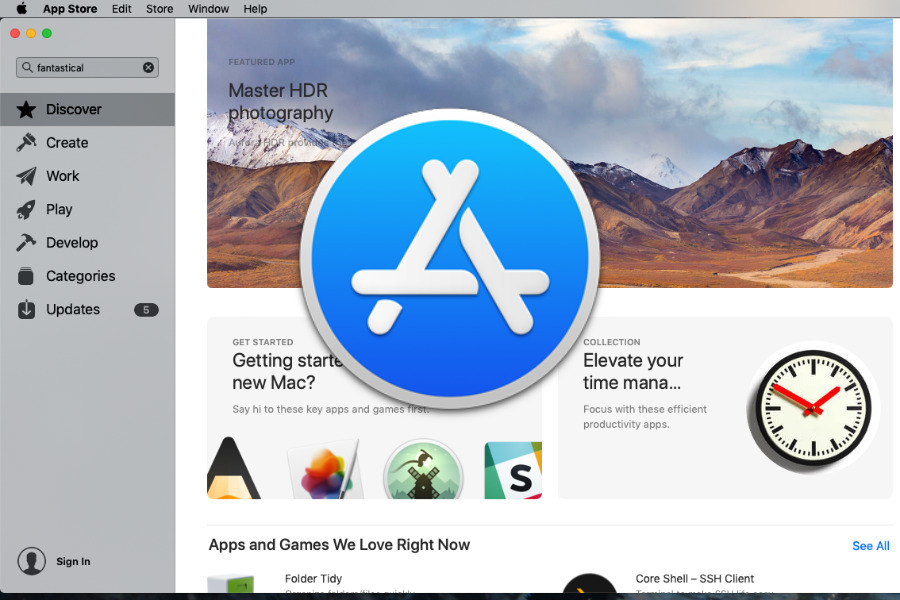Open the Core Shell – SSH Client listing
Viewport: 900px width, 600px height.
(695, 579)
